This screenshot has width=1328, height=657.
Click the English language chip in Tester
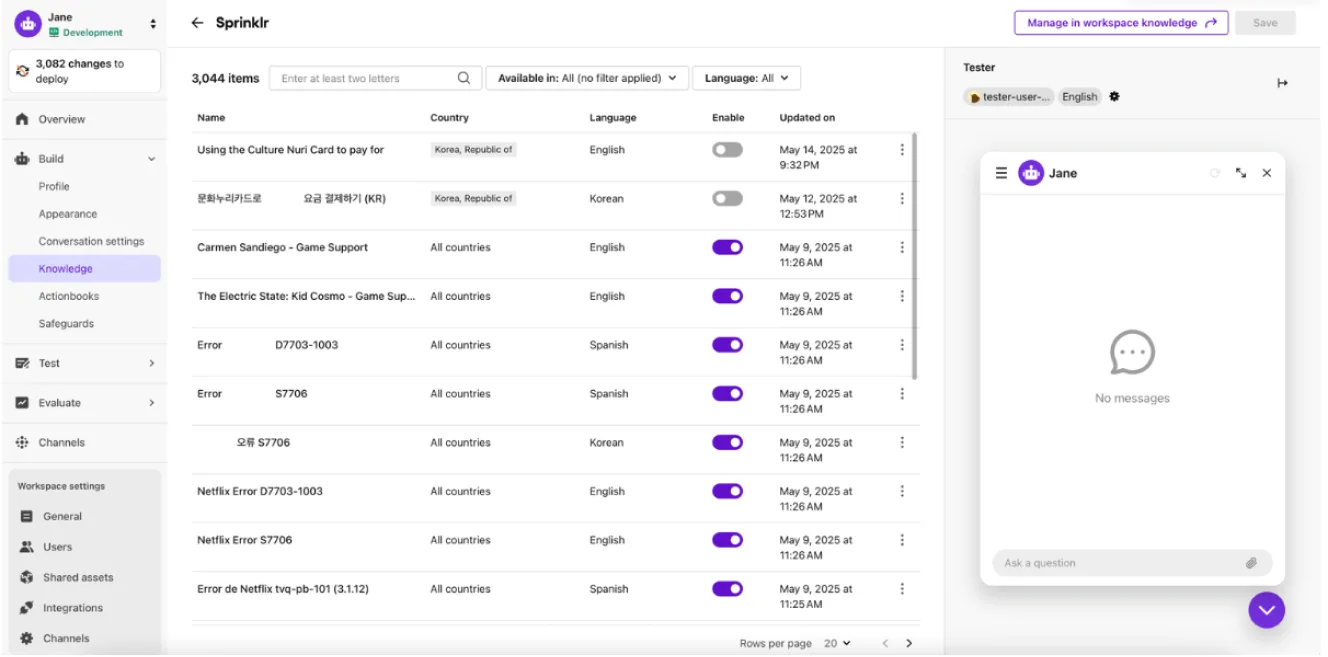1080,97
